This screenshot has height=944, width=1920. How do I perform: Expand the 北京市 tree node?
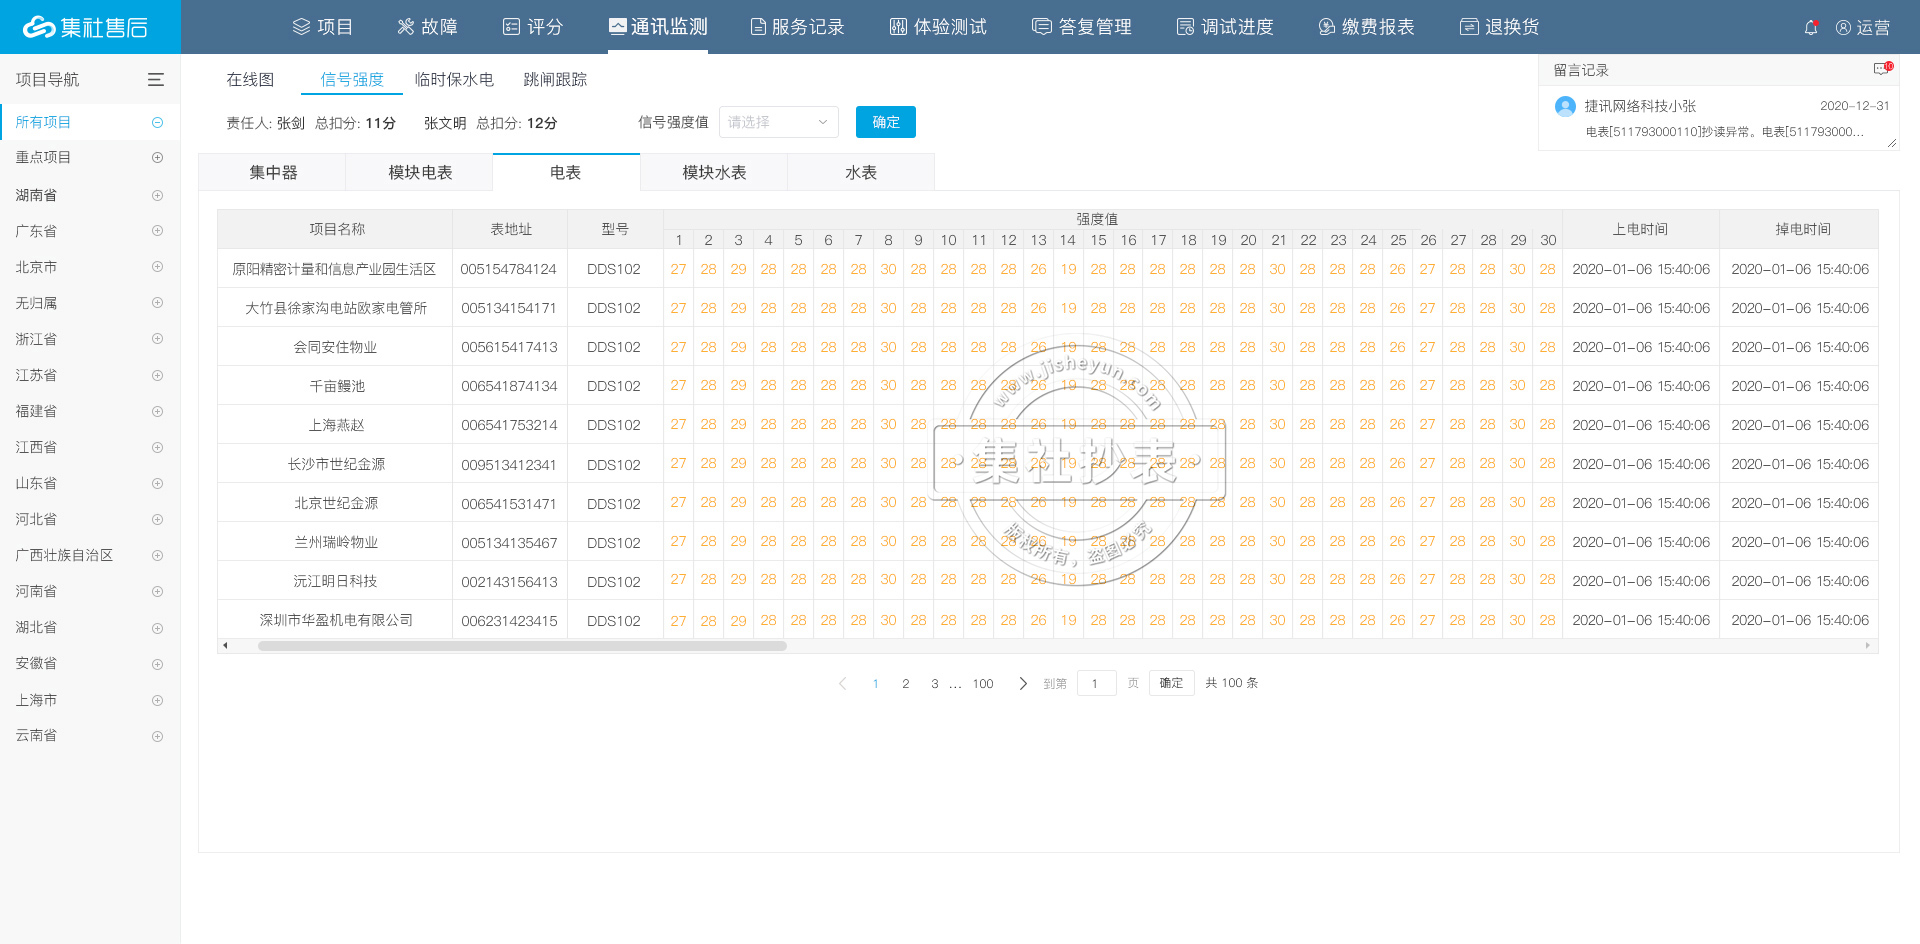(157, 267)
